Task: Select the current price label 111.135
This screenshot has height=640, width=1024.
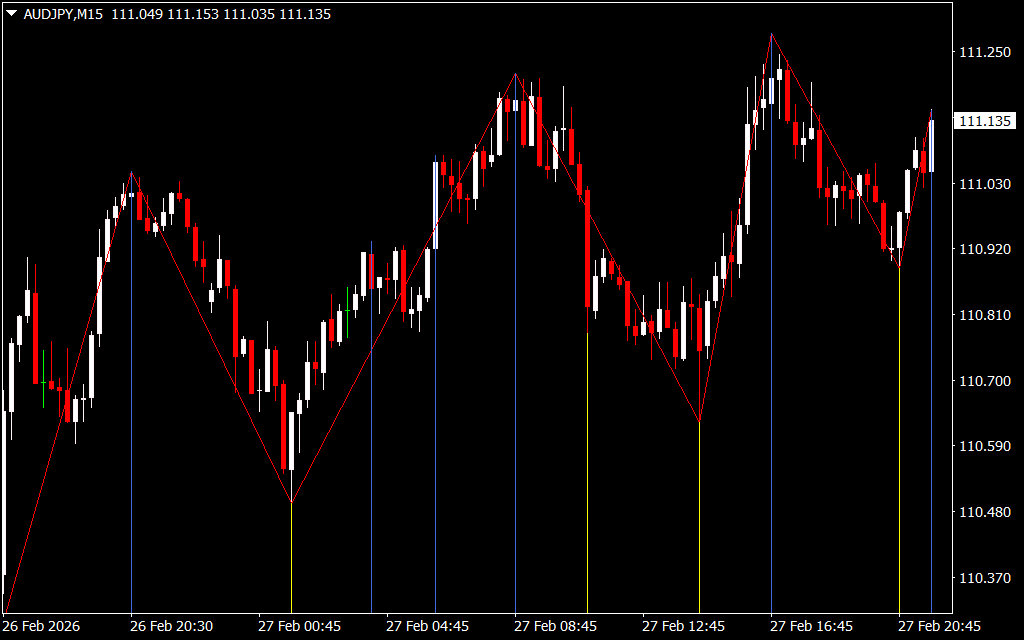Action: 984,121
